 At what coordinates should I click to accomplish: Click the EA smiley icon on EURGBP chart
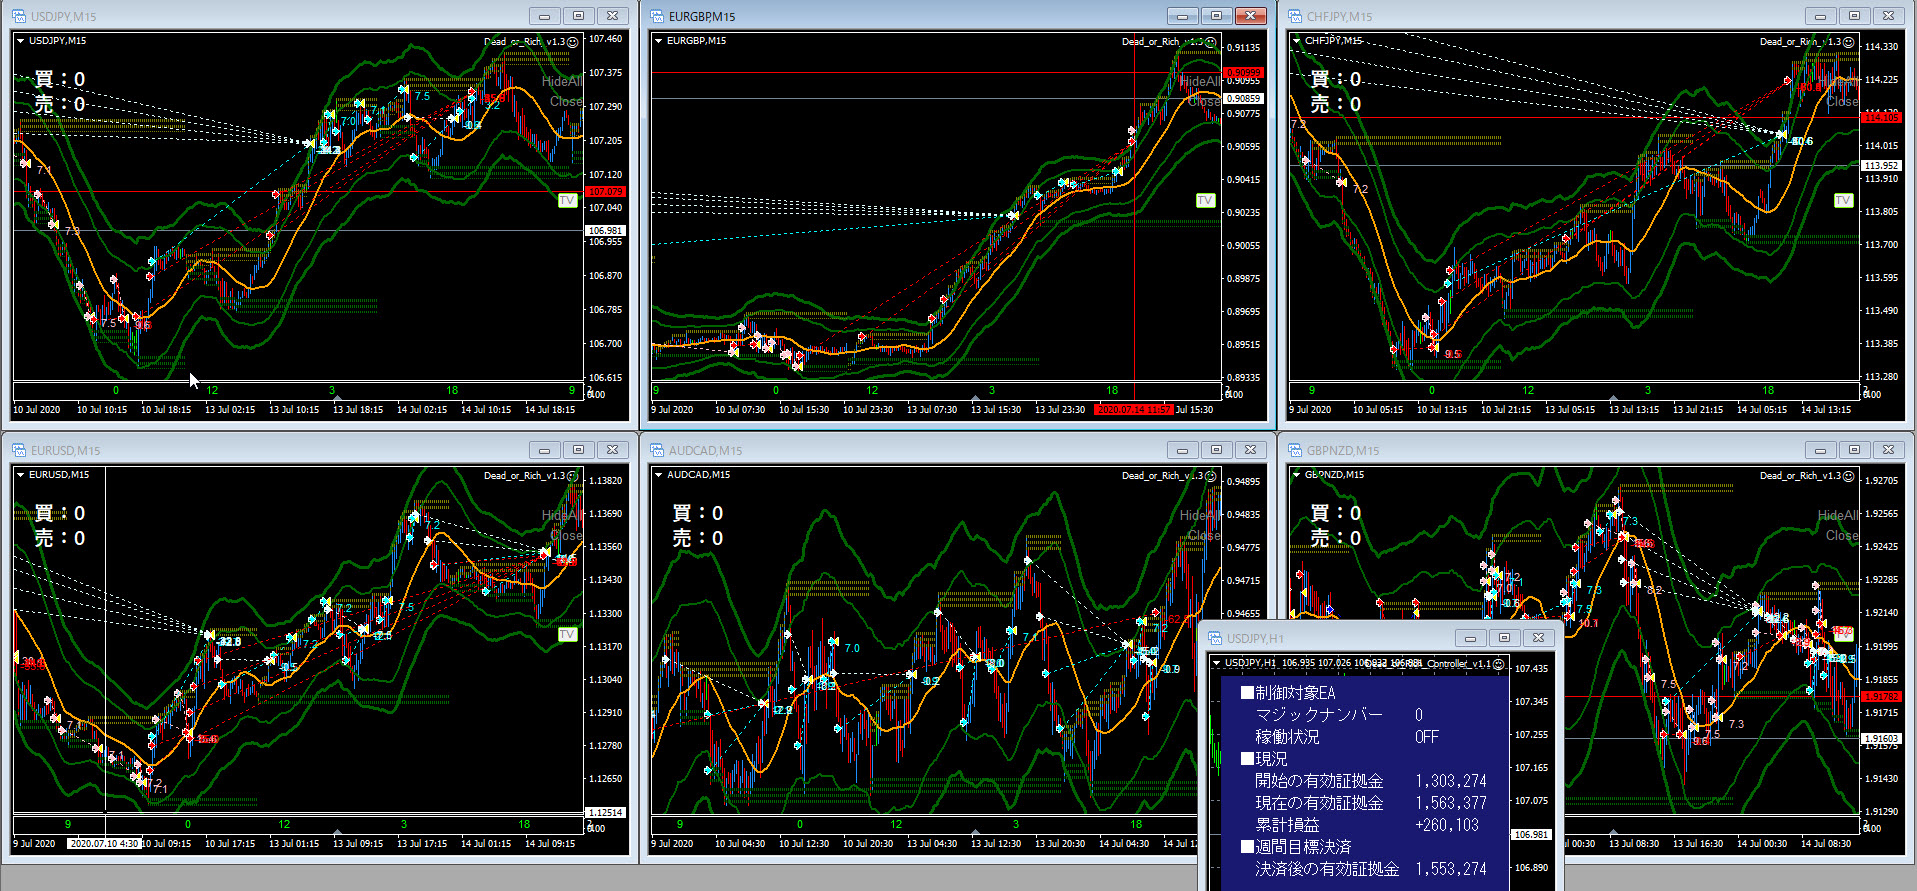[x=1210, y=42]
